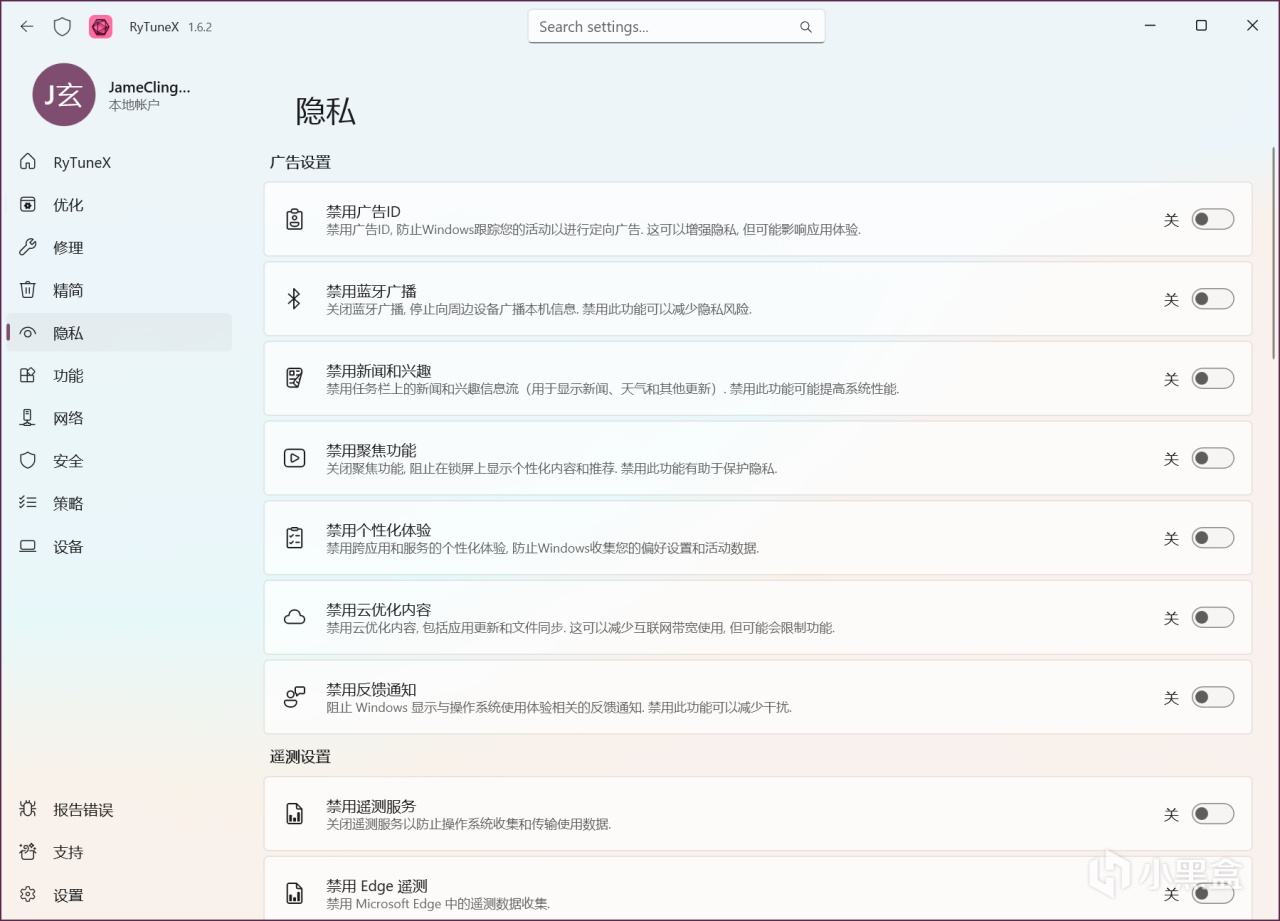
Task: Toggle the 禁用广告ID switch
Action: (1212, 219)
